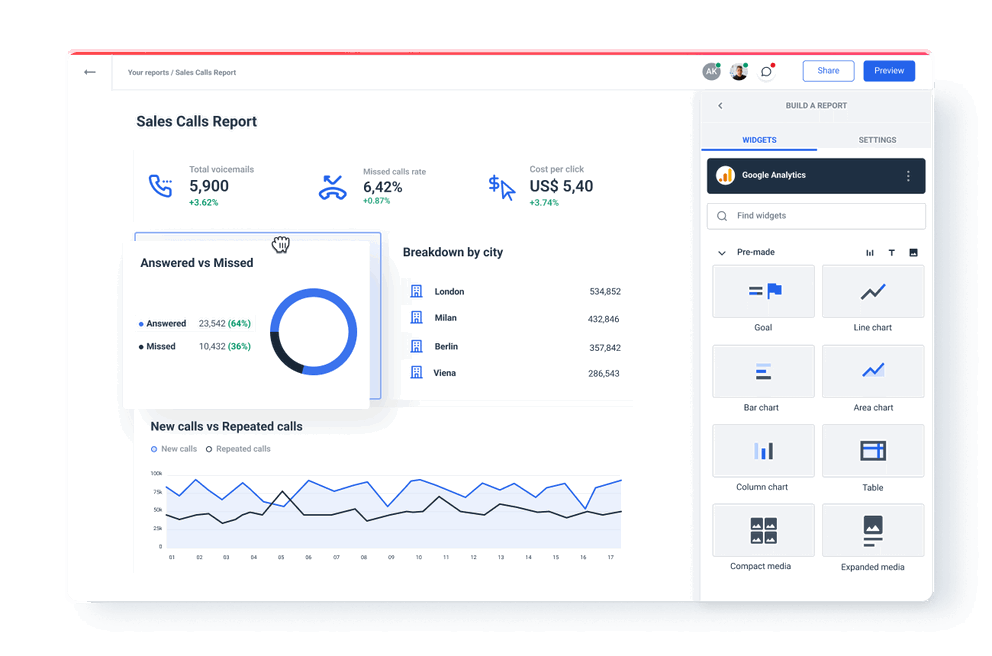
Task: Click the Preview button
Action: [888, 70]
